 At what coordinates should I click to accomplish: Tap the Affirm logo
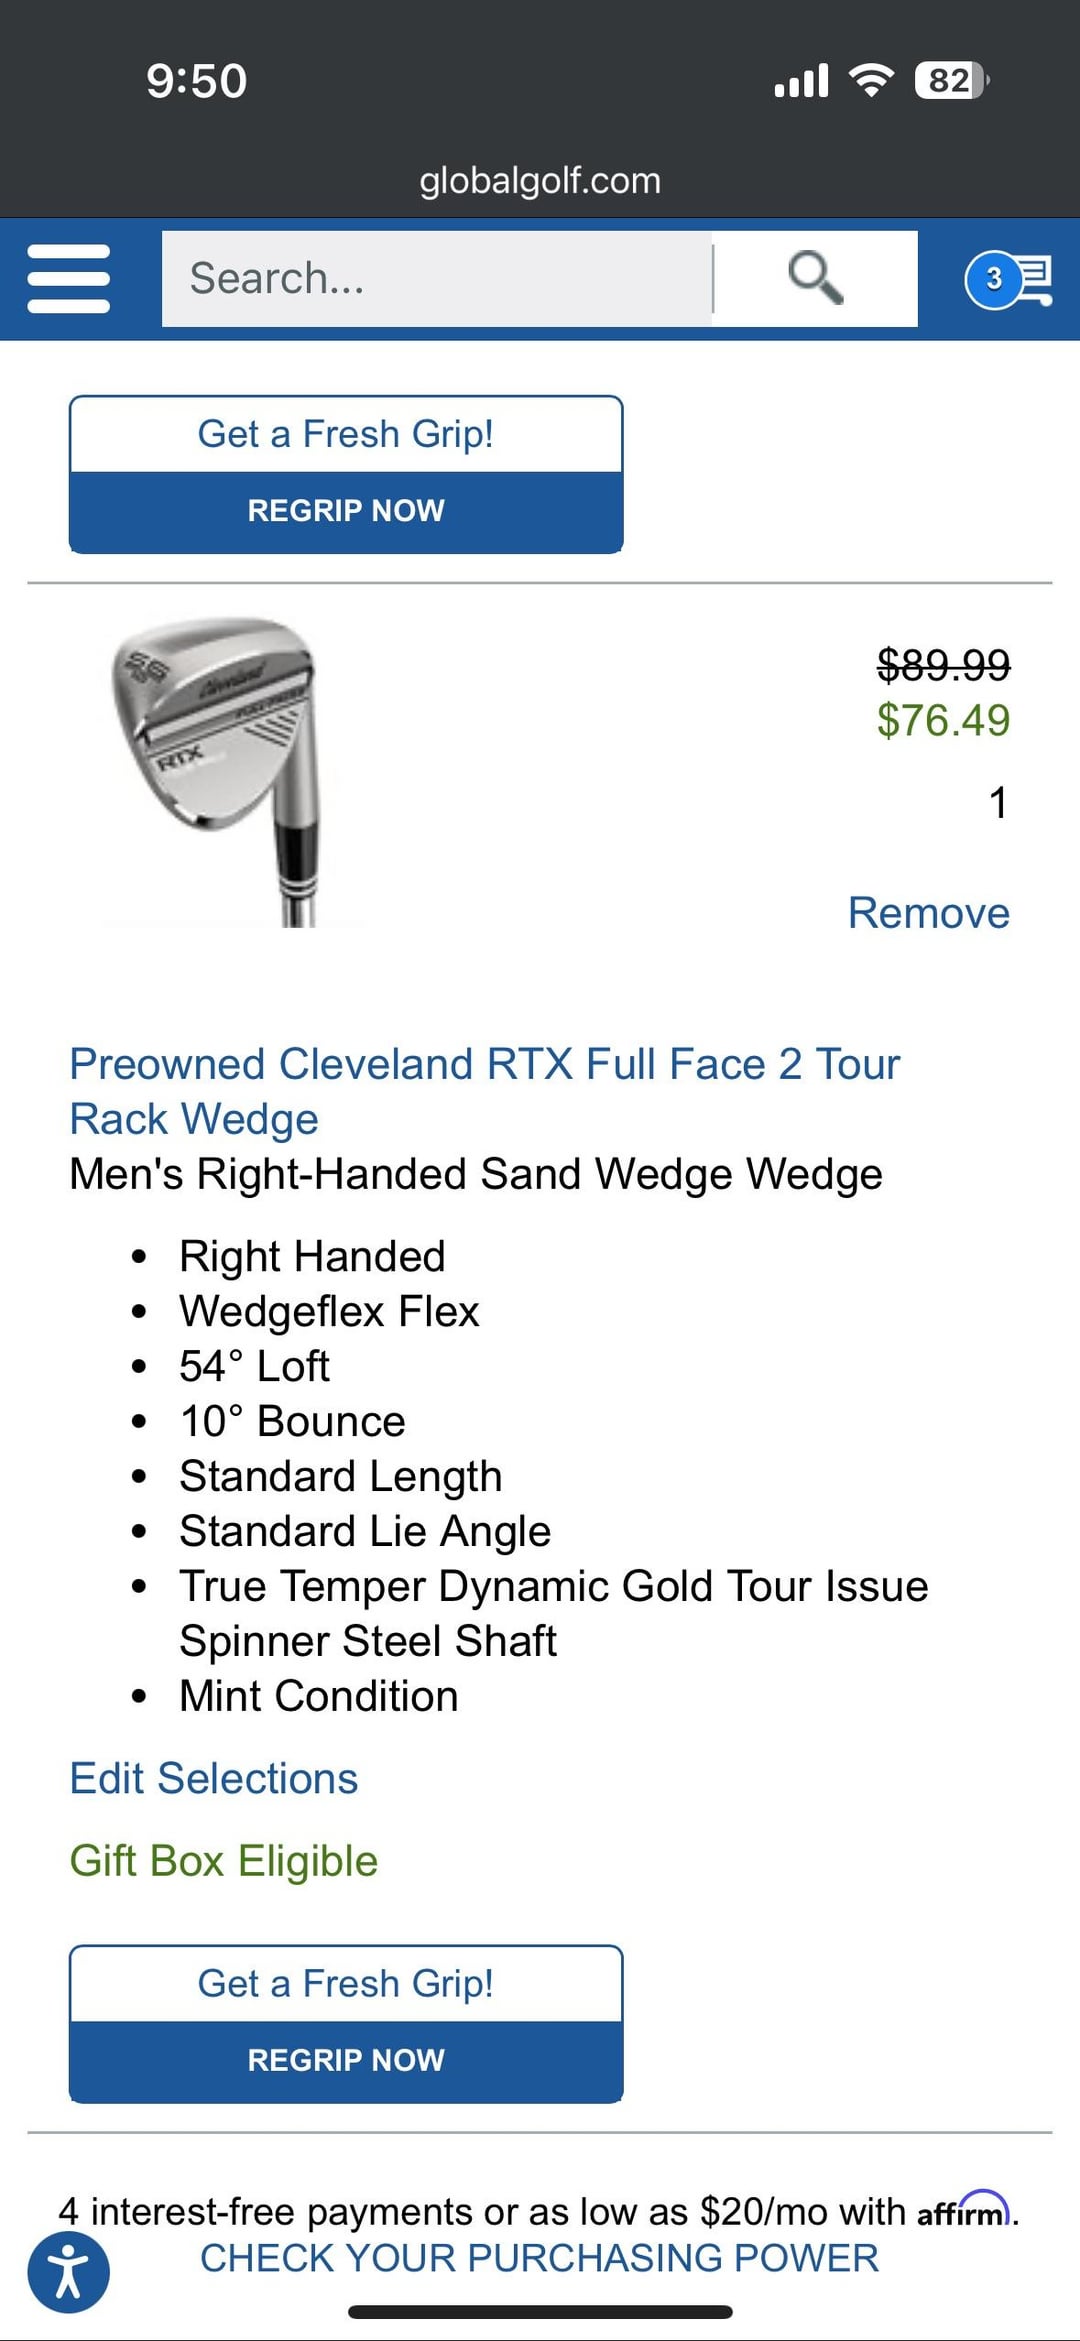click(x=964, y=2211)
